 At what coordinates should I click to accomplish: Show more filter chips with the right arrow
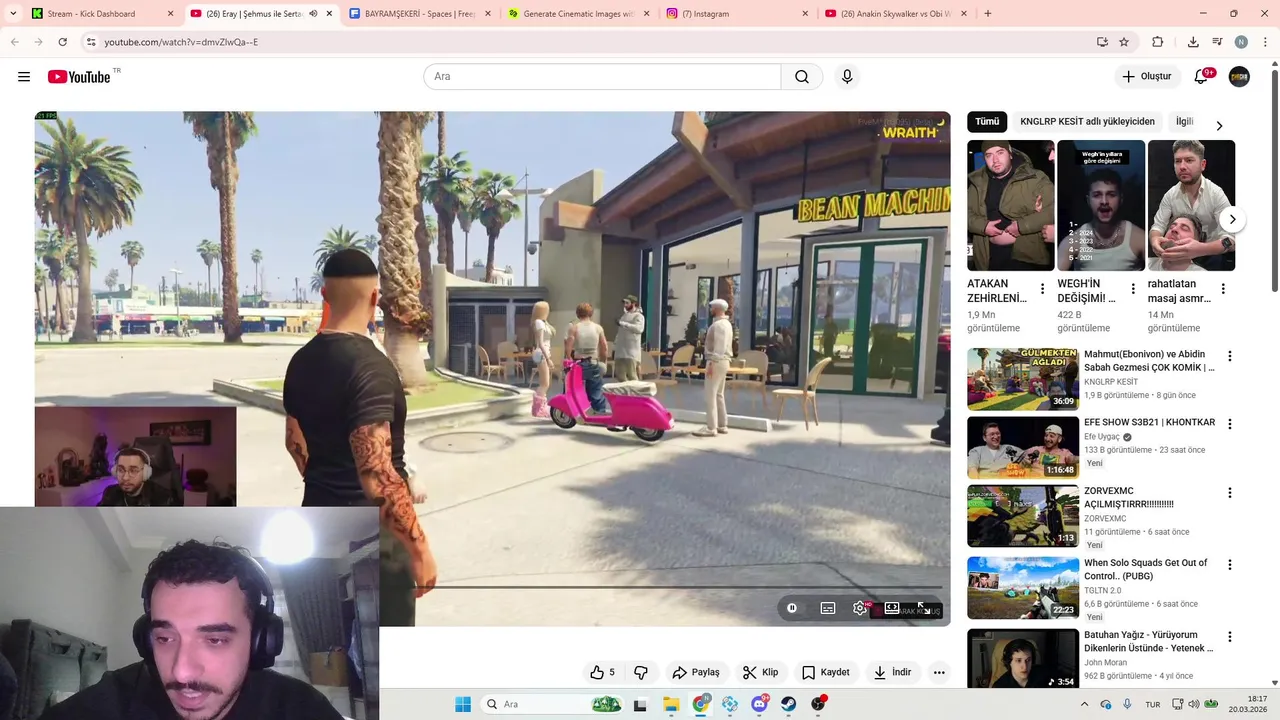1219,125
